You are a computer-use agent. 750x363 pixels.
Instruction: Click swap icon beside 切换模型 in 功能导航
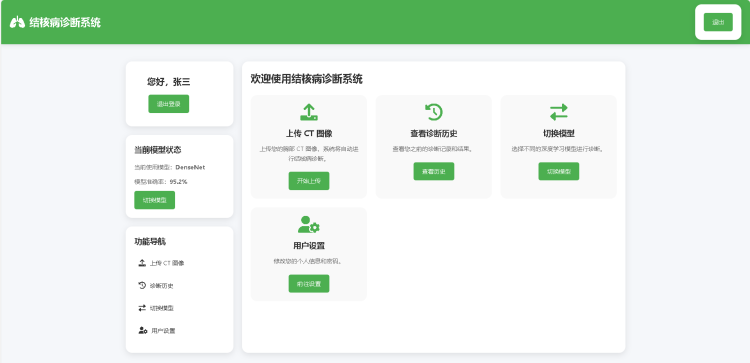tap(142, 308)
